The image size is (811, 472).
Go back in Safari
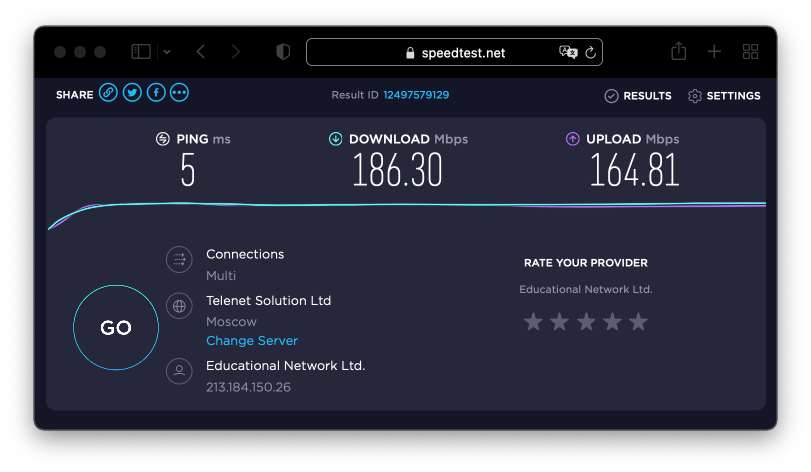click(x=201, y=52)
